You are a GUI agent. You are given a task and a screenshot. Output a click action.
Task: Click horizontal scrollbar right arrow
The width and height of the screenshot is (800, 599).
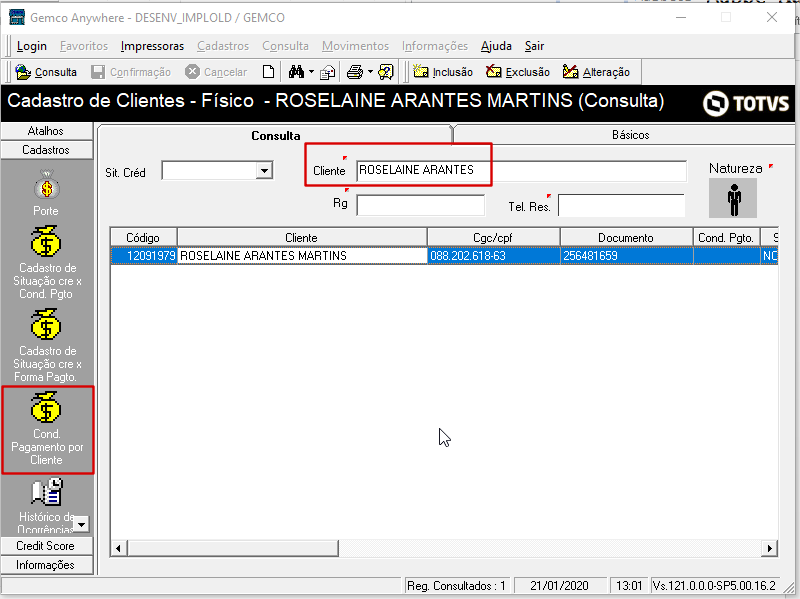(769, 548)
